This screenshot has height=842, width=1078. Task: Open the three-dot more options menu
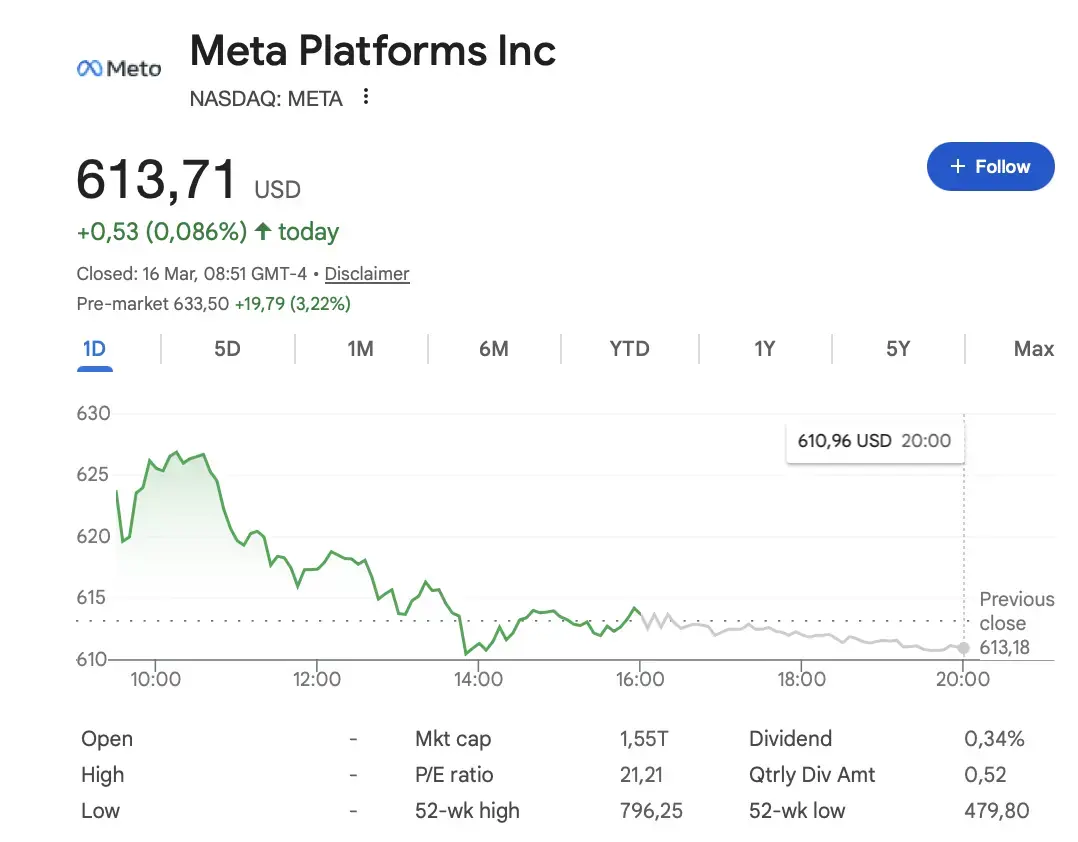pos(366,97)
